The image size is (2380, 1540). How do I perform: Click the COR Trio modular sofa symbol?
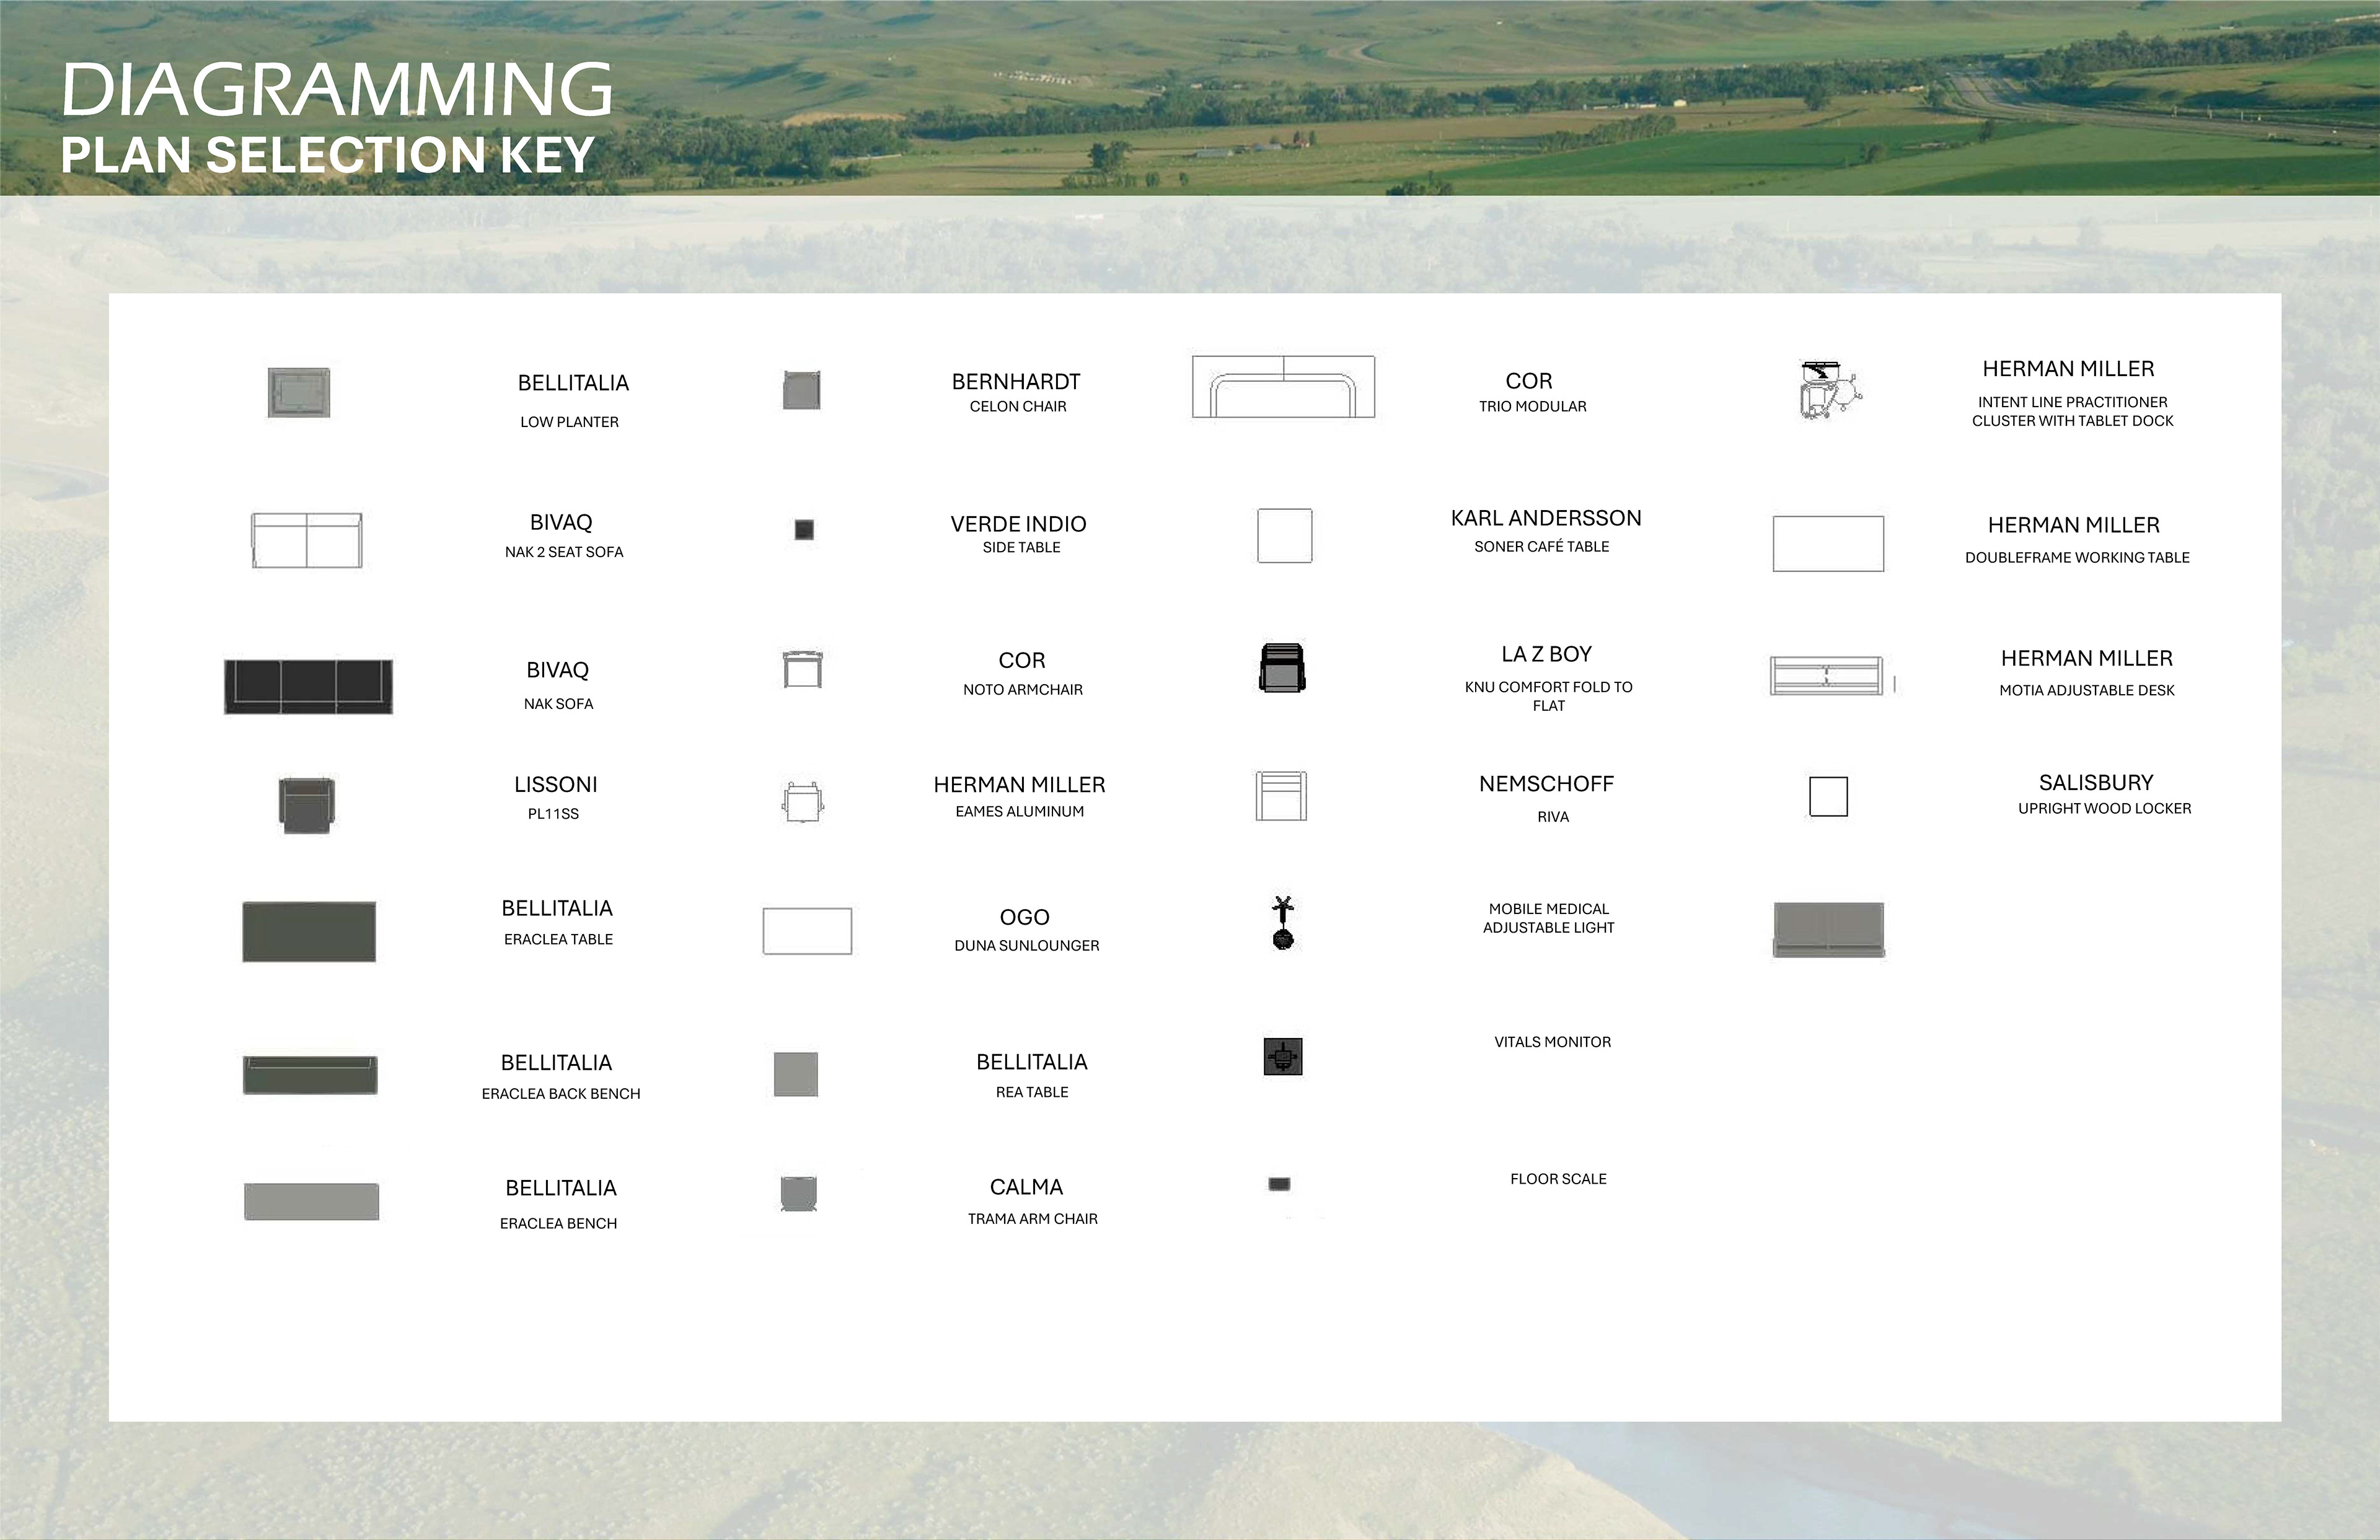[1283, 386]
